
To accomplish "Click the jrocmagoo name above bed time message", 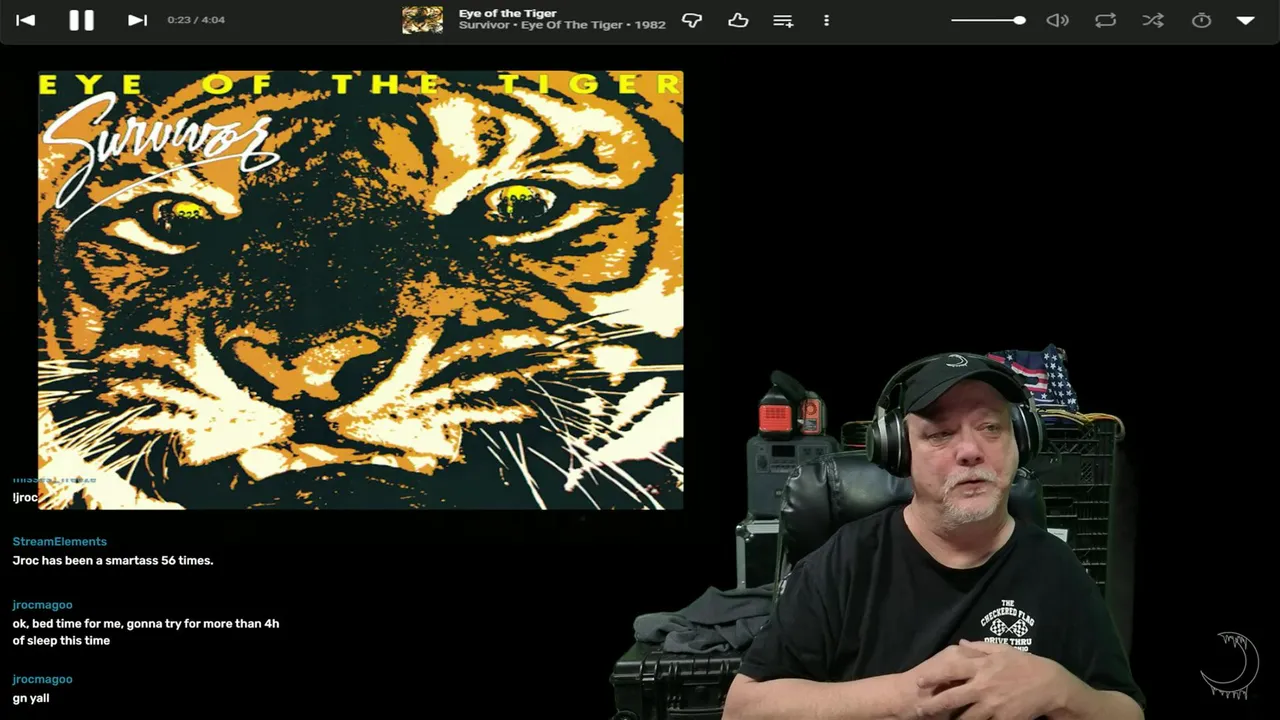I will coord(42,604).
